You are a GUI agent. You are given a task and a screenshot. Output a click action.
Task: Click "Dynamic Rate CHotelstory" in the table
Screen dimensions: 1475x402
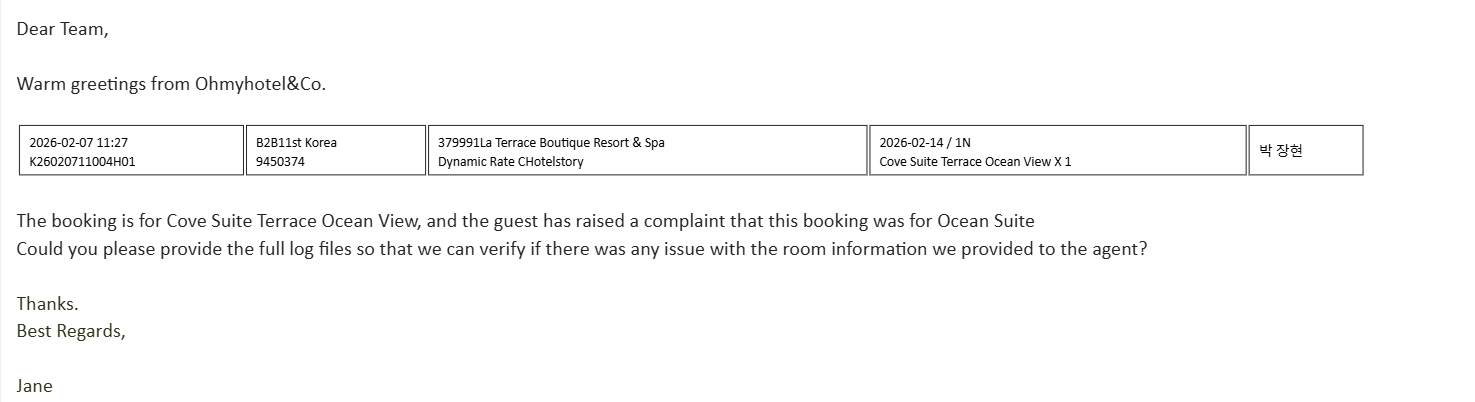click(510, 161)
